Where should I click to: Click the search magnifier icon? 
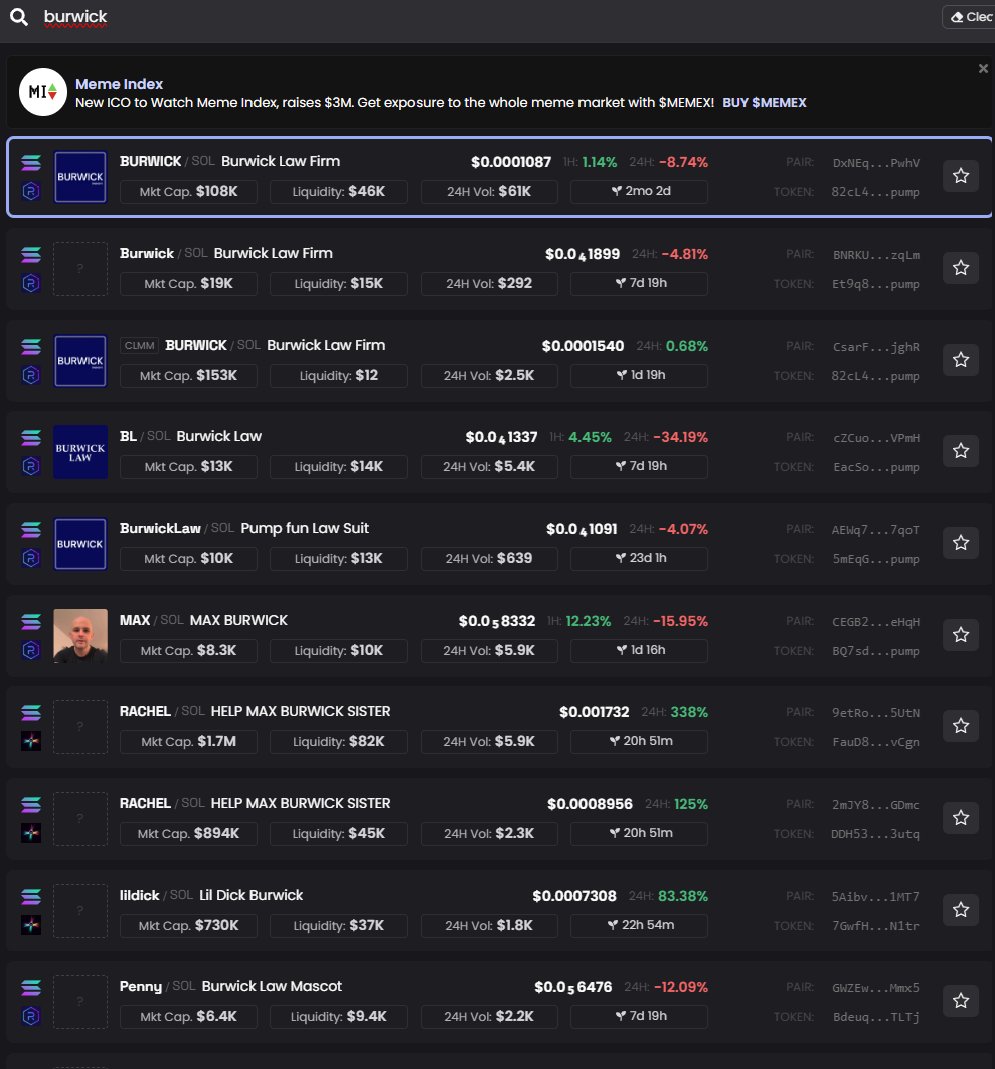[19, 17]
